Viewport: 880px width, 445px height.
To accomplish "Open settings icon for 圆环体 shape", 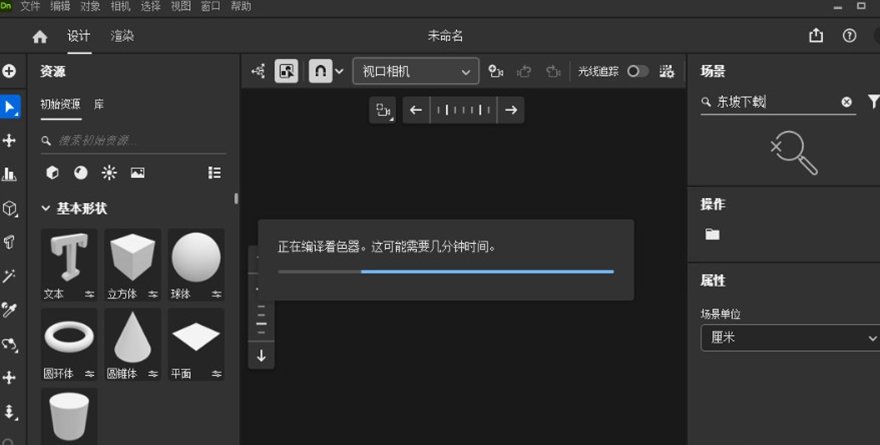I will pos(90,374).
